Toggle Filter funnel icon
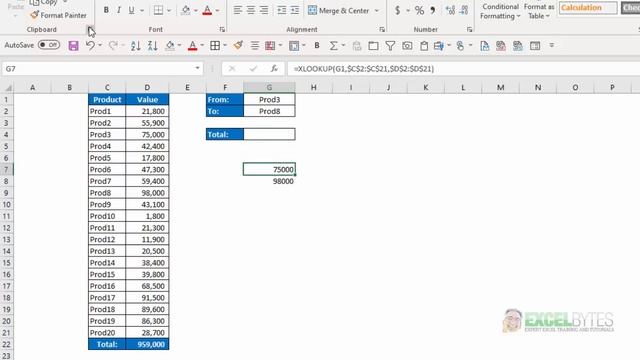 (x=390, y=46)
